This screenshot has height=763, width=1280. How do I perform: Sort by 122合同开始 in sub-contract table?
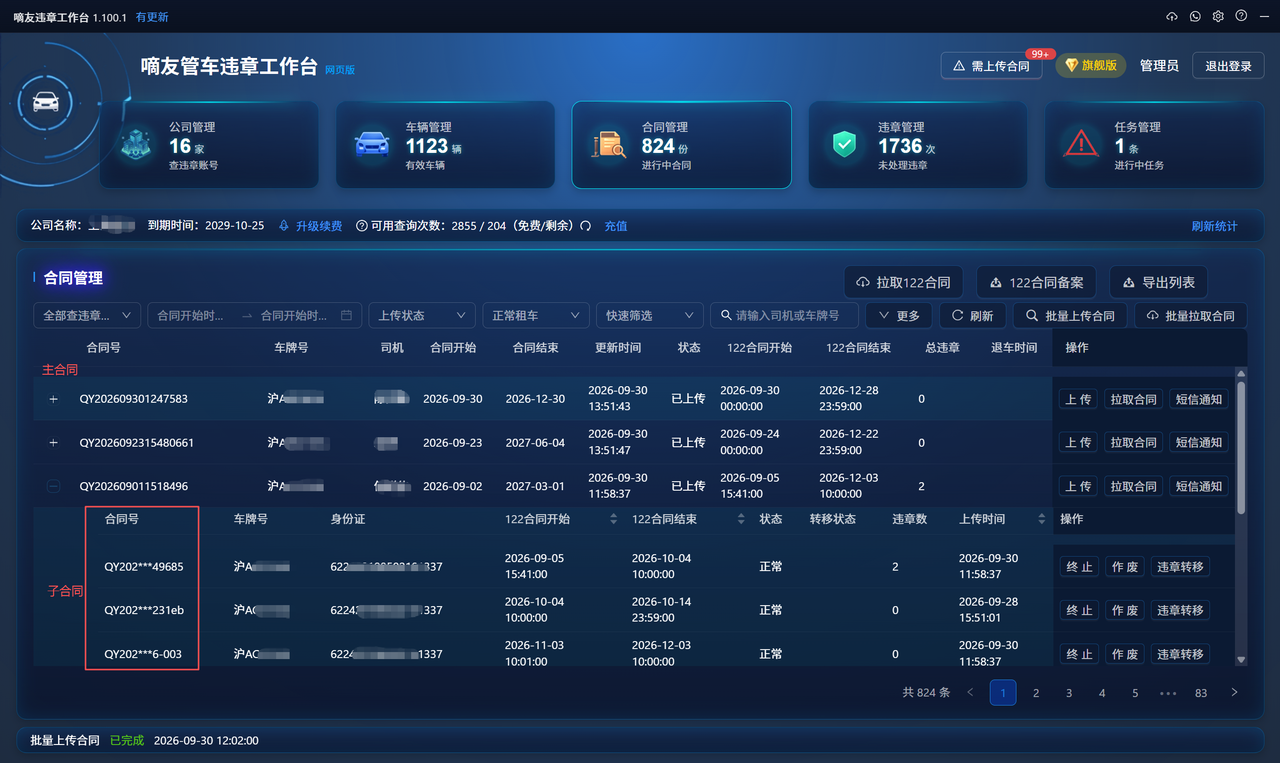coord(614,519)
